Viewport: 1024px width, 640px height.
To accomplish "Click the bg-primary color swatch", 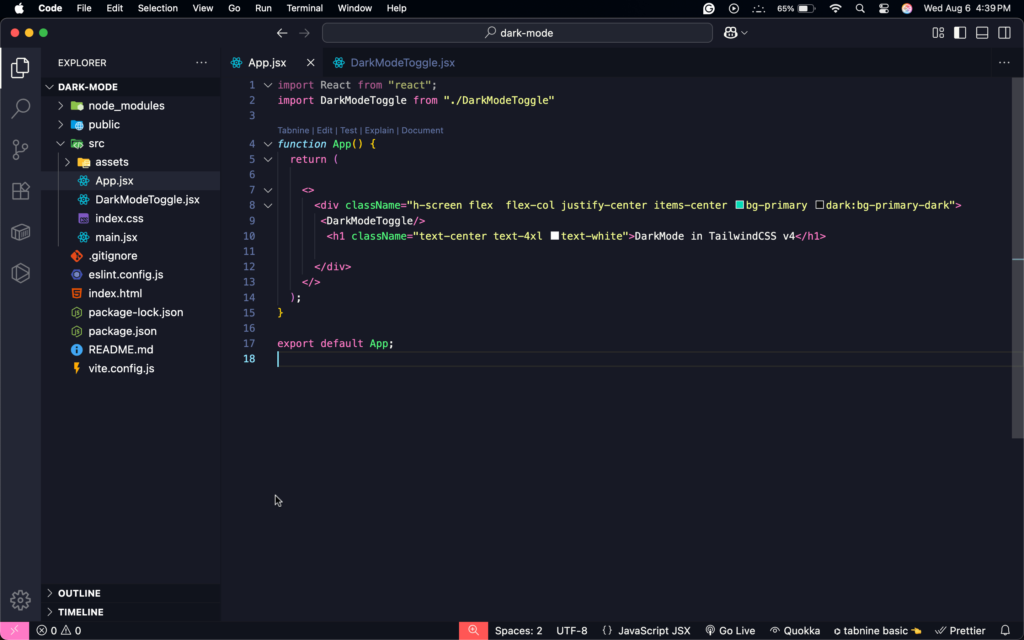I will (740, 205).
